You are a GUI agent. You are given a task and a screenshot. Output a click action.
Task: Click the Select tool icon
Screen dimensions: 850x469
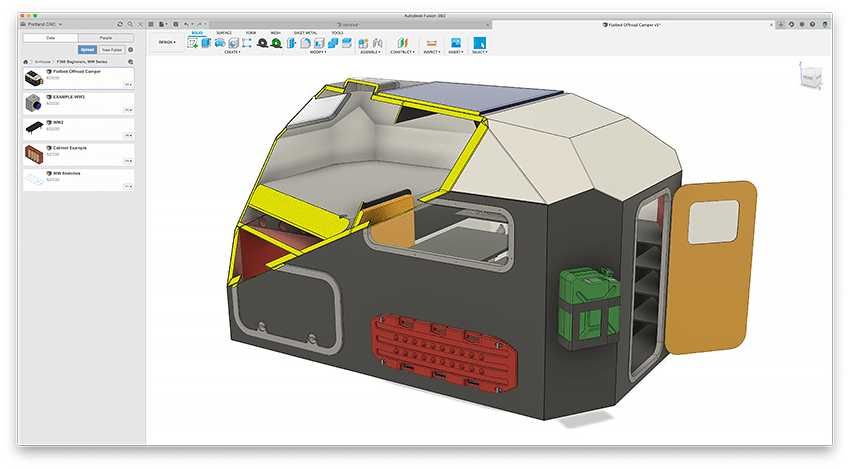coord(479,43)
